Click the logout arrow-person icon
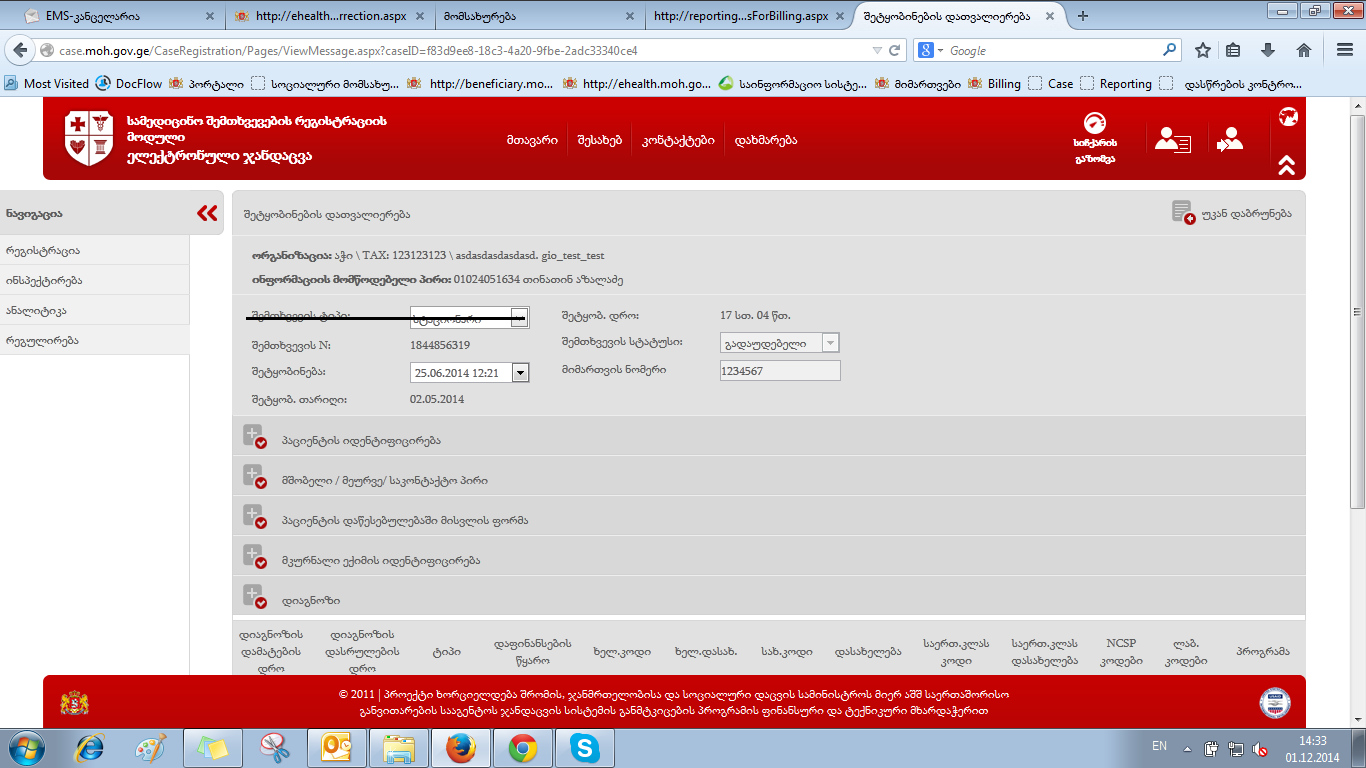The height and width of the screenshot is (768, 1366). coord(1230,140)
